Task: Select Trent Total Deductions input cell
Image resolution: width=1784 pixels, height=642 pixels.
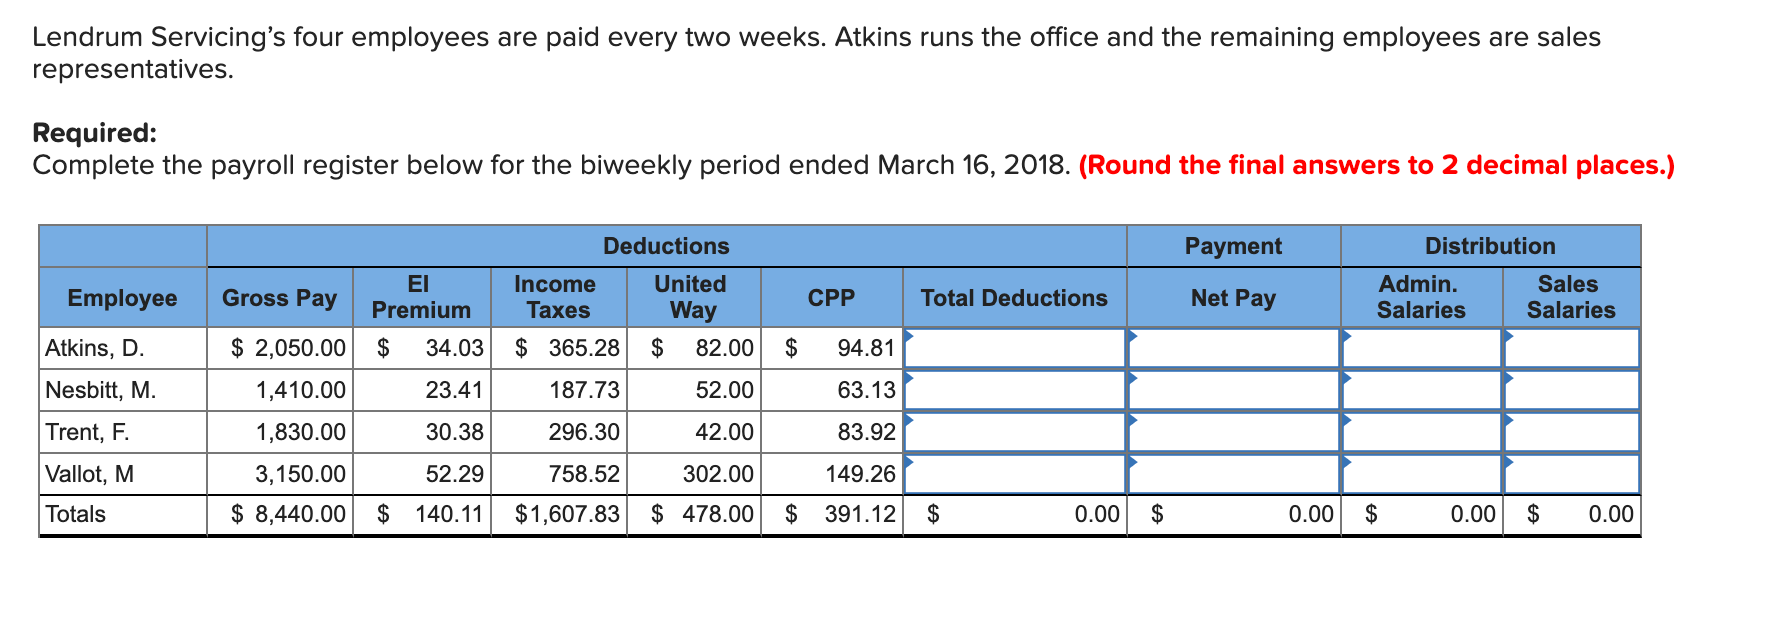Action: [x=1015, y=432]
